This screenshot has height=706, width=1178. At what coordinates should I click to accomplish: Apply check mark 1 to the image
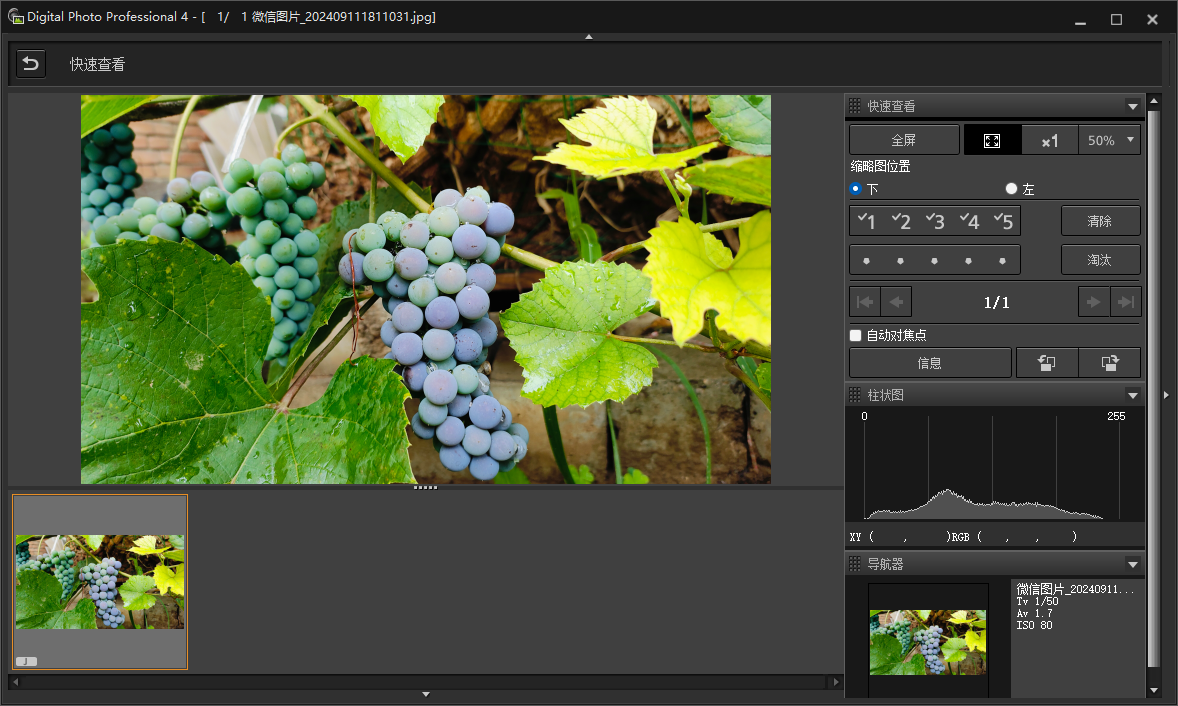pos(867,221)
